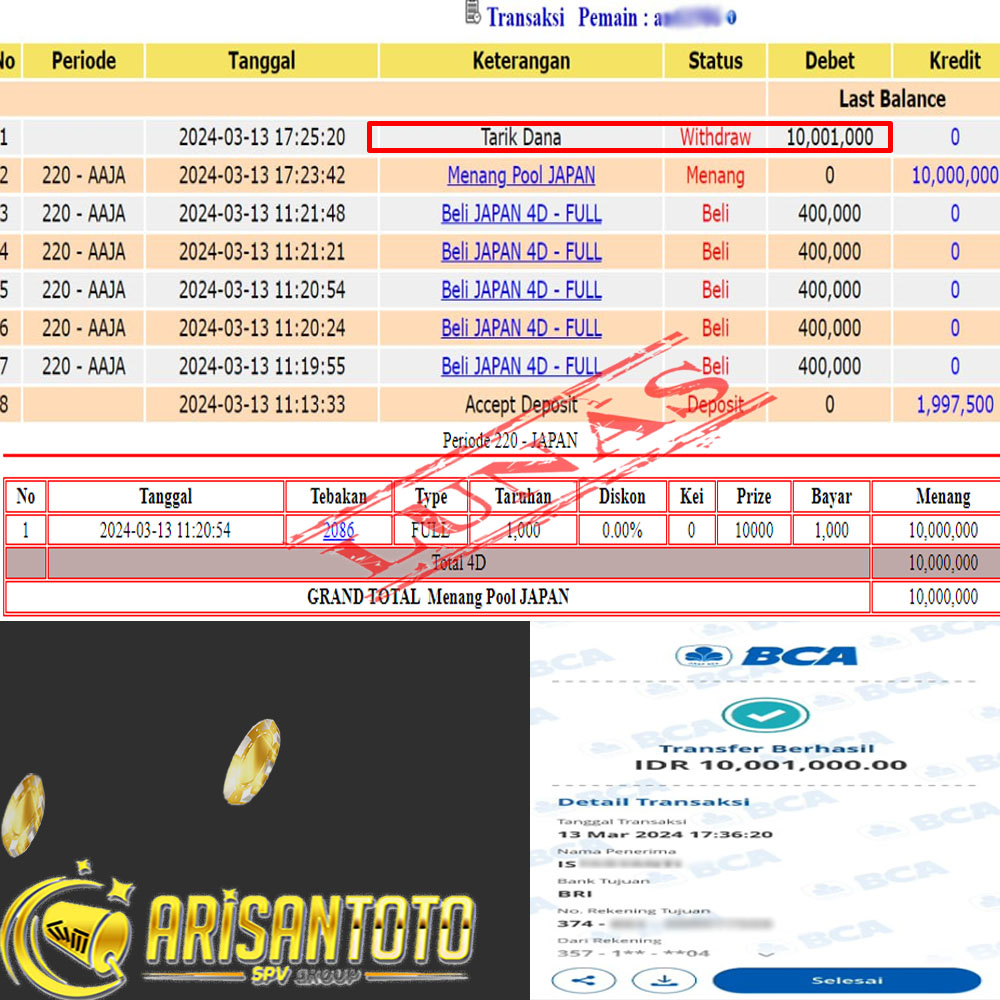
Task: Select the 10,001,000 debet amount
Action: (829, 137)
